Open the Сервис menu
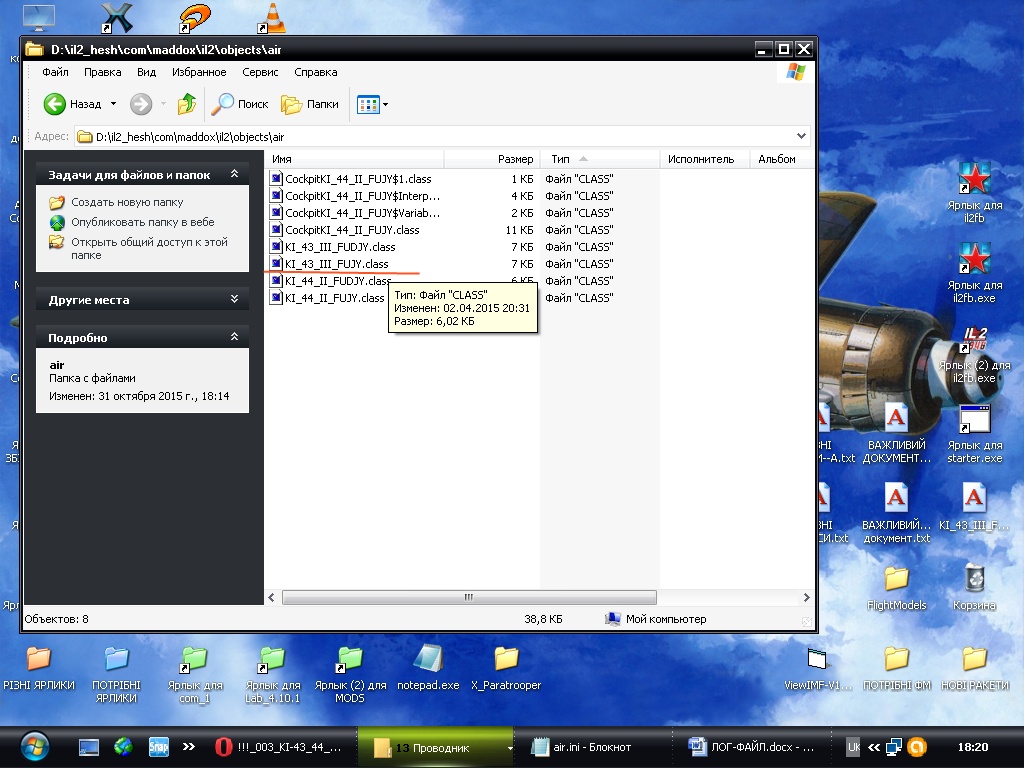The width and height of the screenshot is (1024, 768). click(x=260, y=72)
